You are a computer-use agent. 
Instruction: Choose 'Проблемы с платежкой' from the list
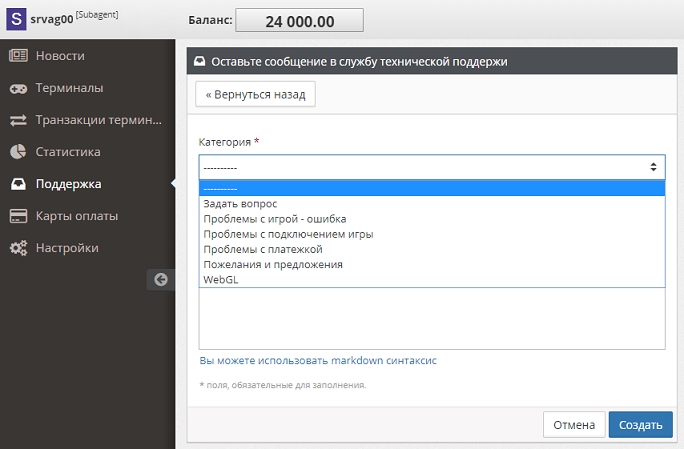point(263,249)
